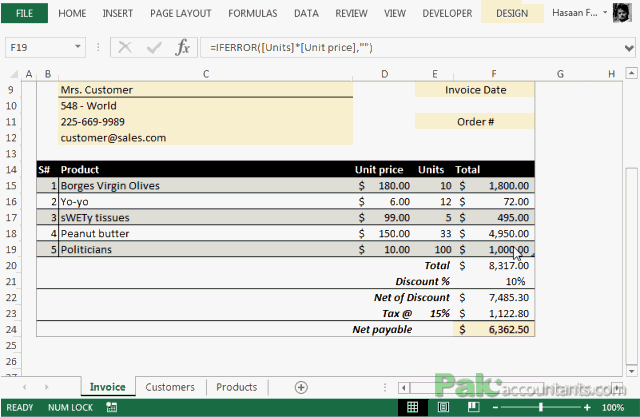Viewport: 640px width, 417px height.
Task: Open the Name Box dropdown arrow
Action: click(78, 47)
